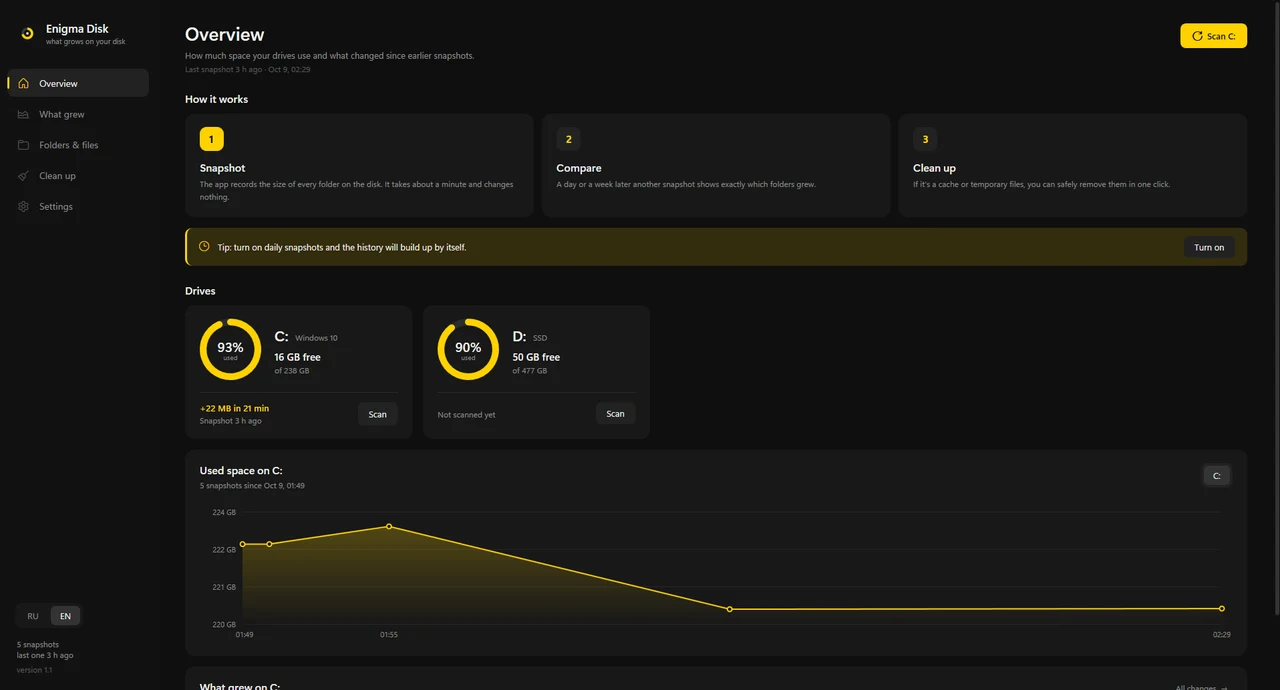The image size is (1280, 690).
Task: Click Scan on the D: drive card
Action: click(x=615, y=414)
